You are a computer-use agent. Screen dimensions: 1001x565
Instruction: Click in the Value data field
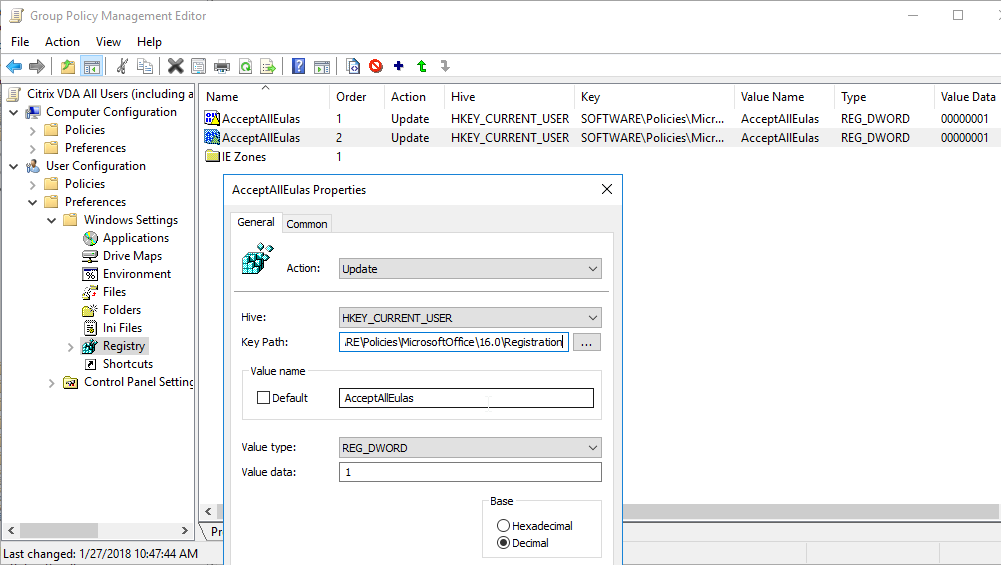(470, 472)
